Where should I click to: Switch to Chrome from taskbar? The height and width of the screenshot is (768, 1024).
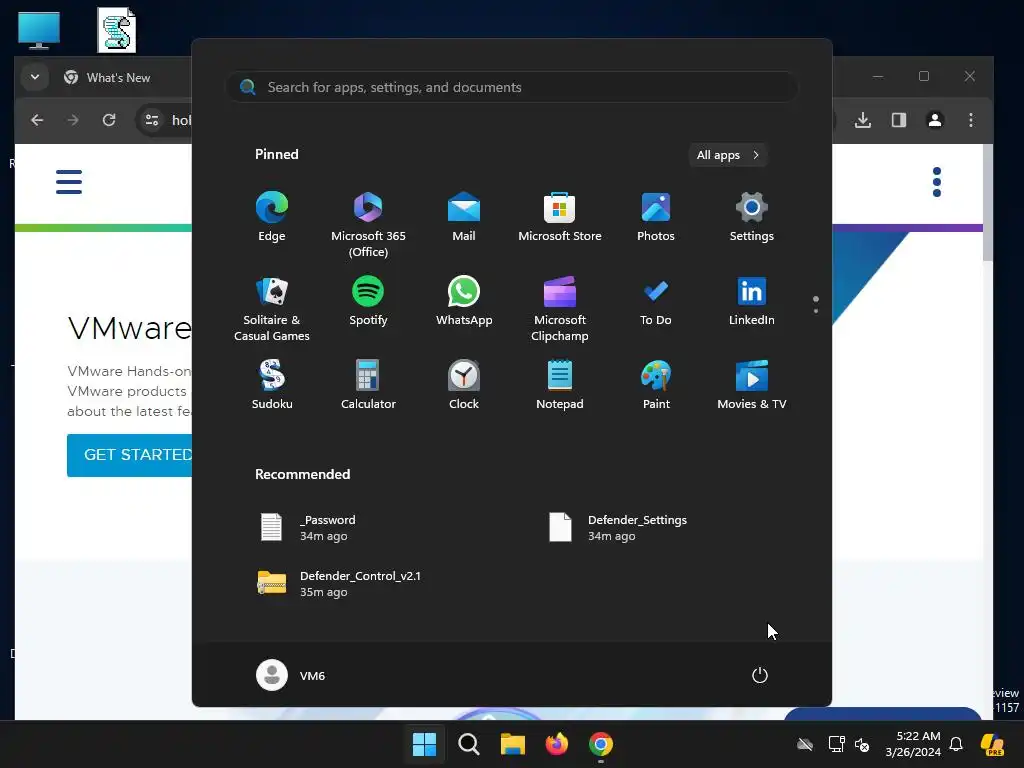601,744
